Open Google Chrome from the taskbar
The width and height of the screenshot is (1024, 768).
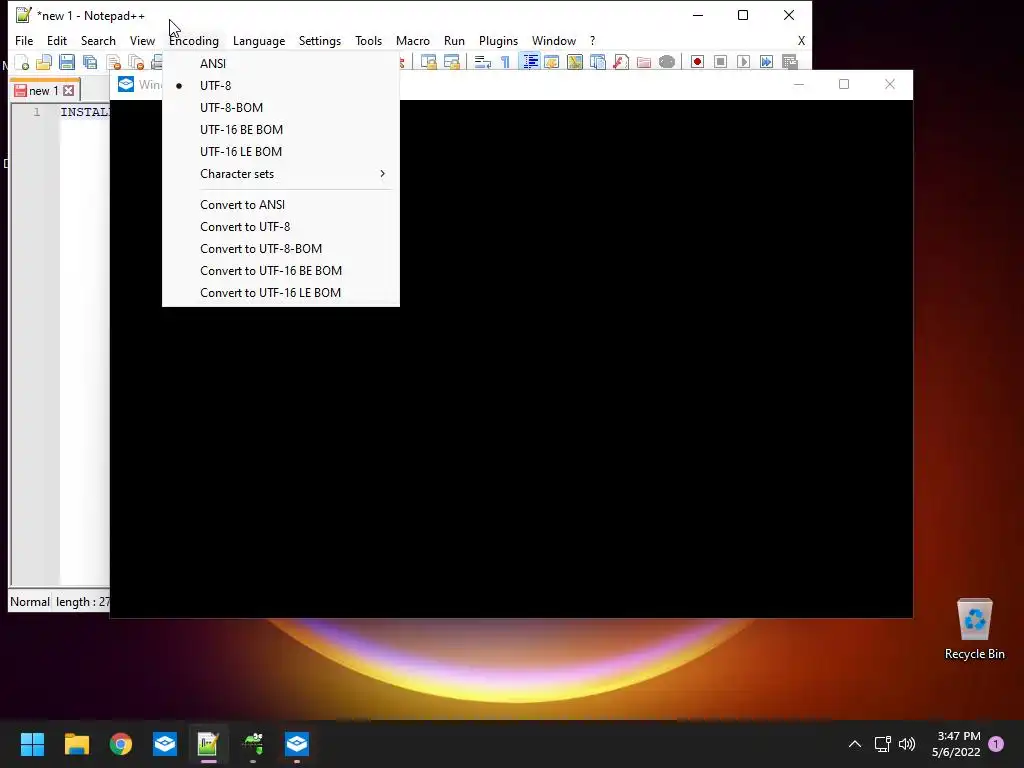click(x=121, y=744)
